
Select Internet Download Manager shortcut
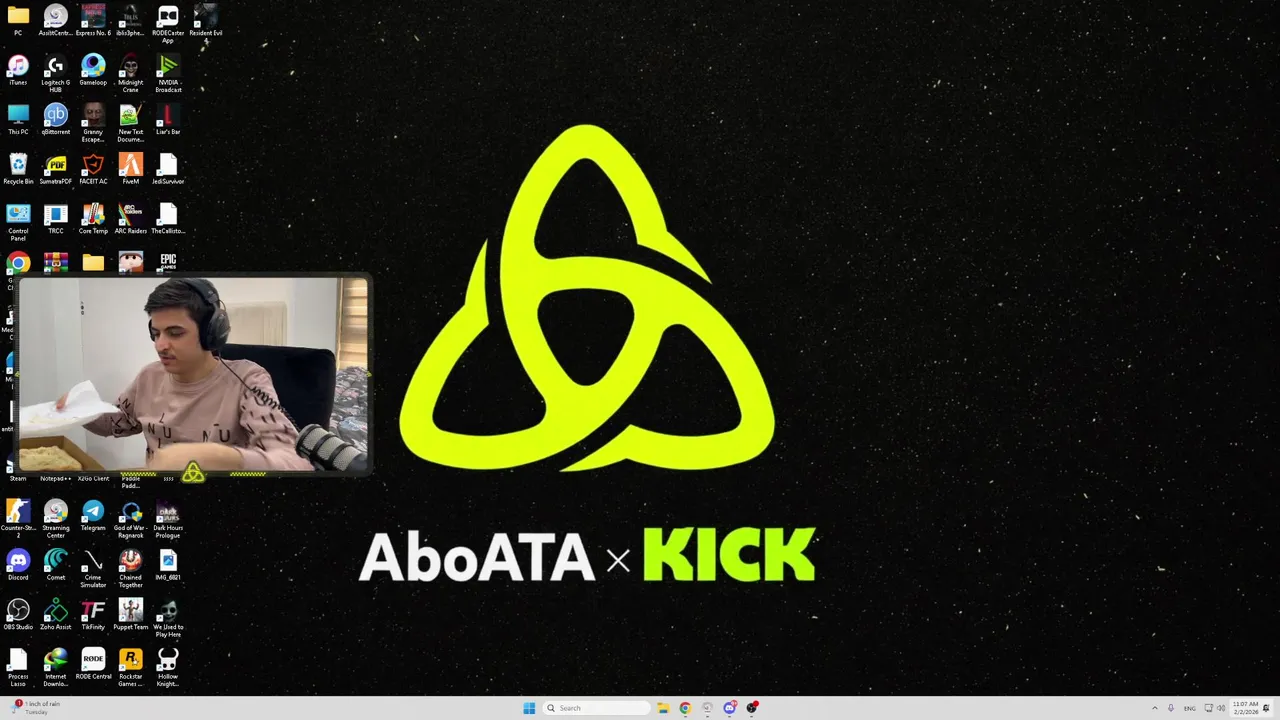[x=56, y=668]
